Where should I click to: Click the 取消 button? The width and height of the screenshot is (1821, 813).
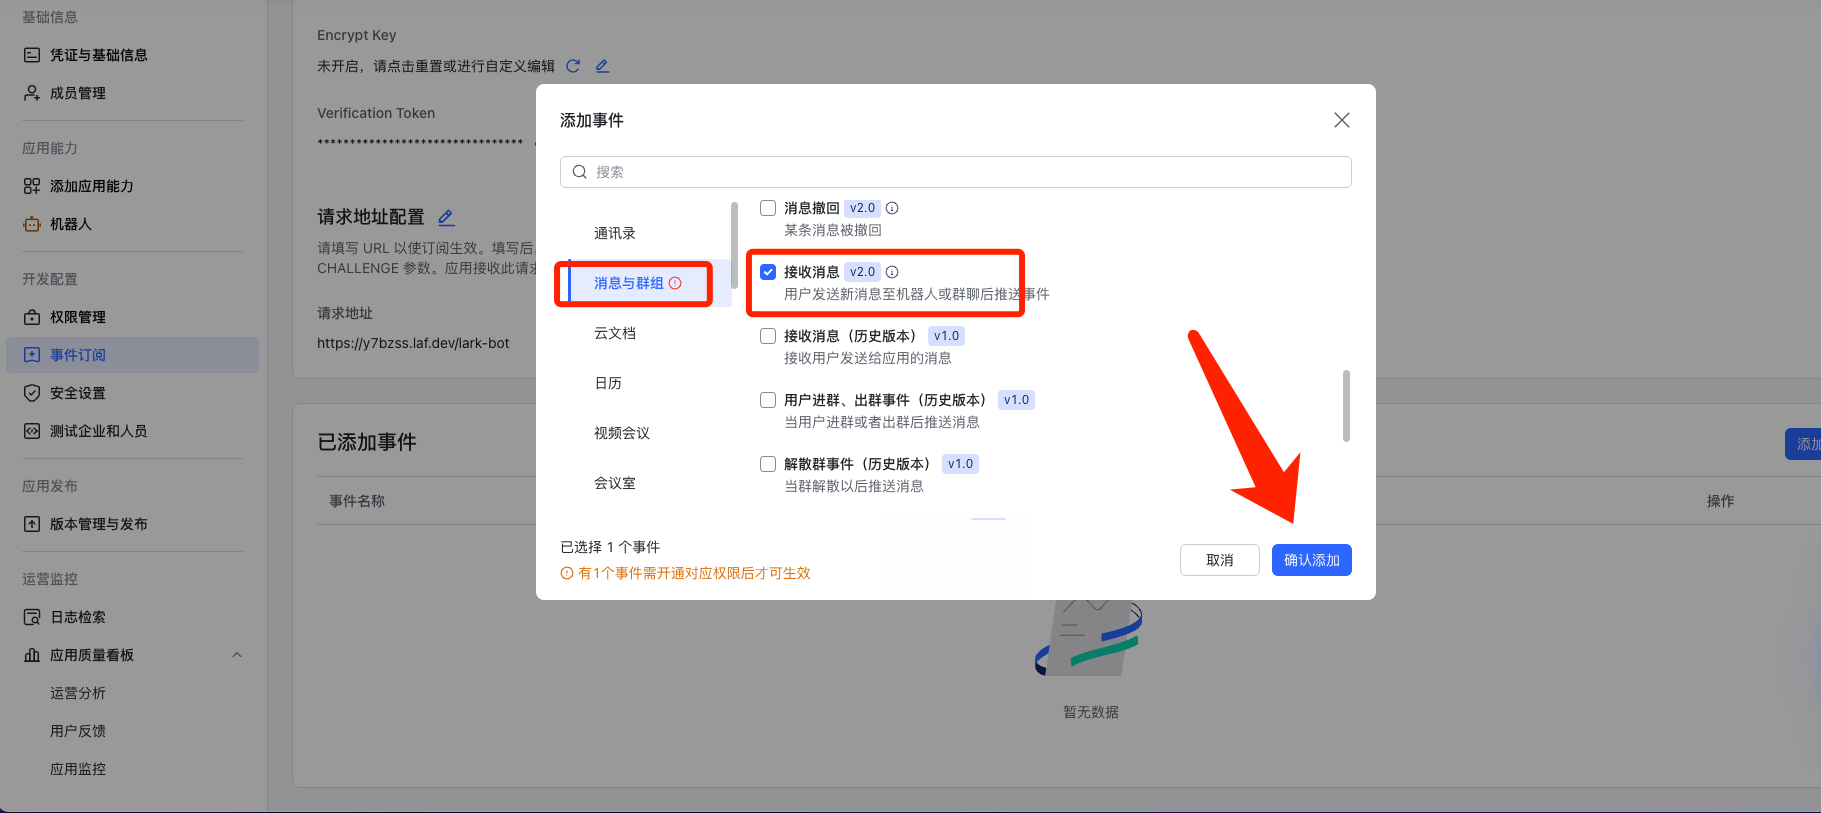(1220, 560)
